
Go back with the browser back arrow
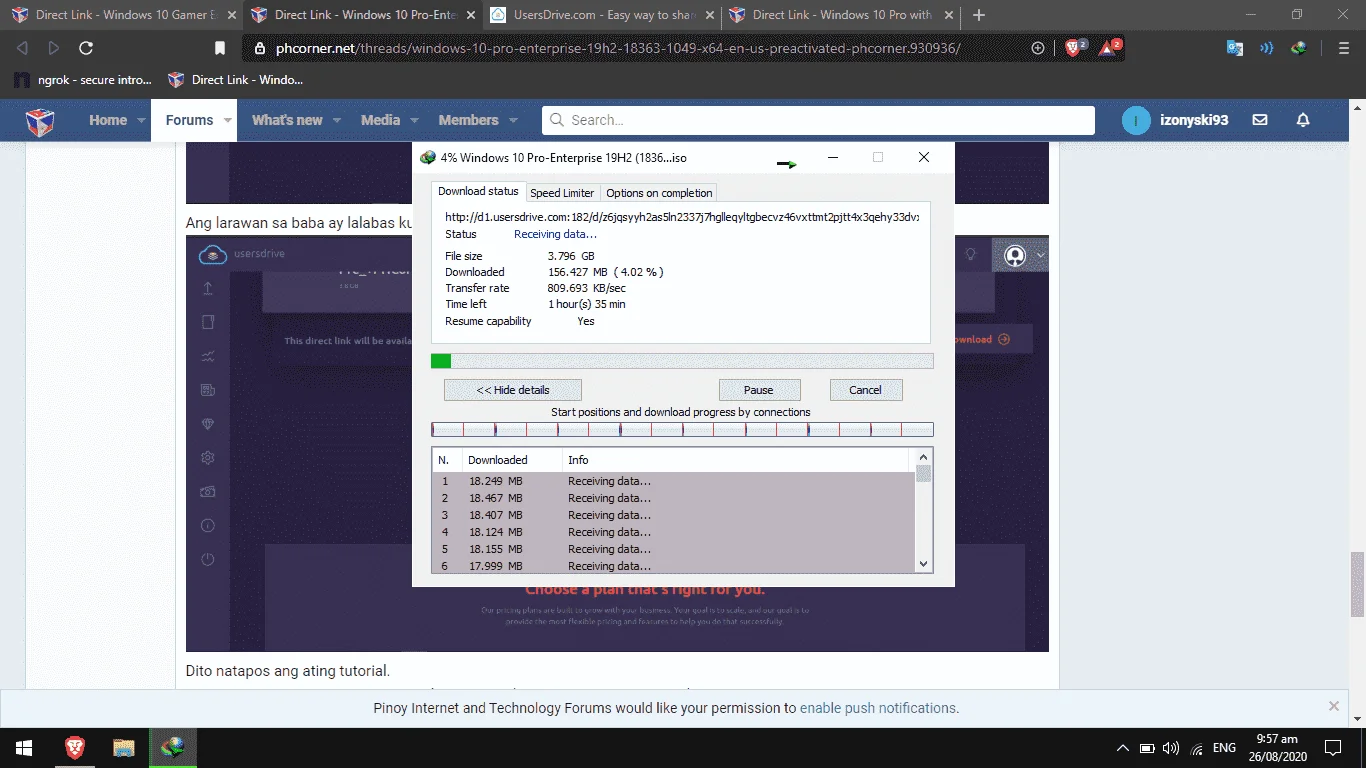click(x=22, y=48)
